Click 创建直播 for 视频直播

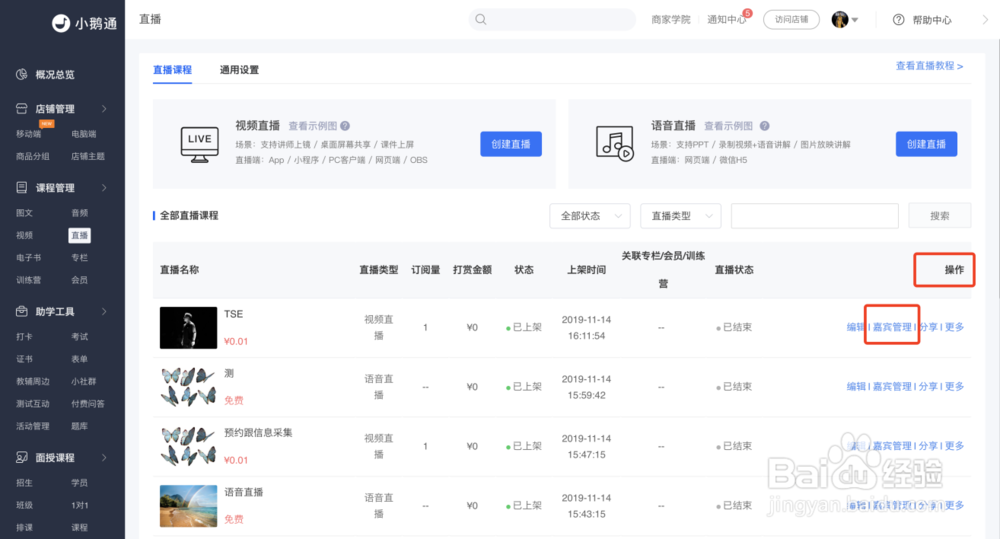tap(511, 144)
